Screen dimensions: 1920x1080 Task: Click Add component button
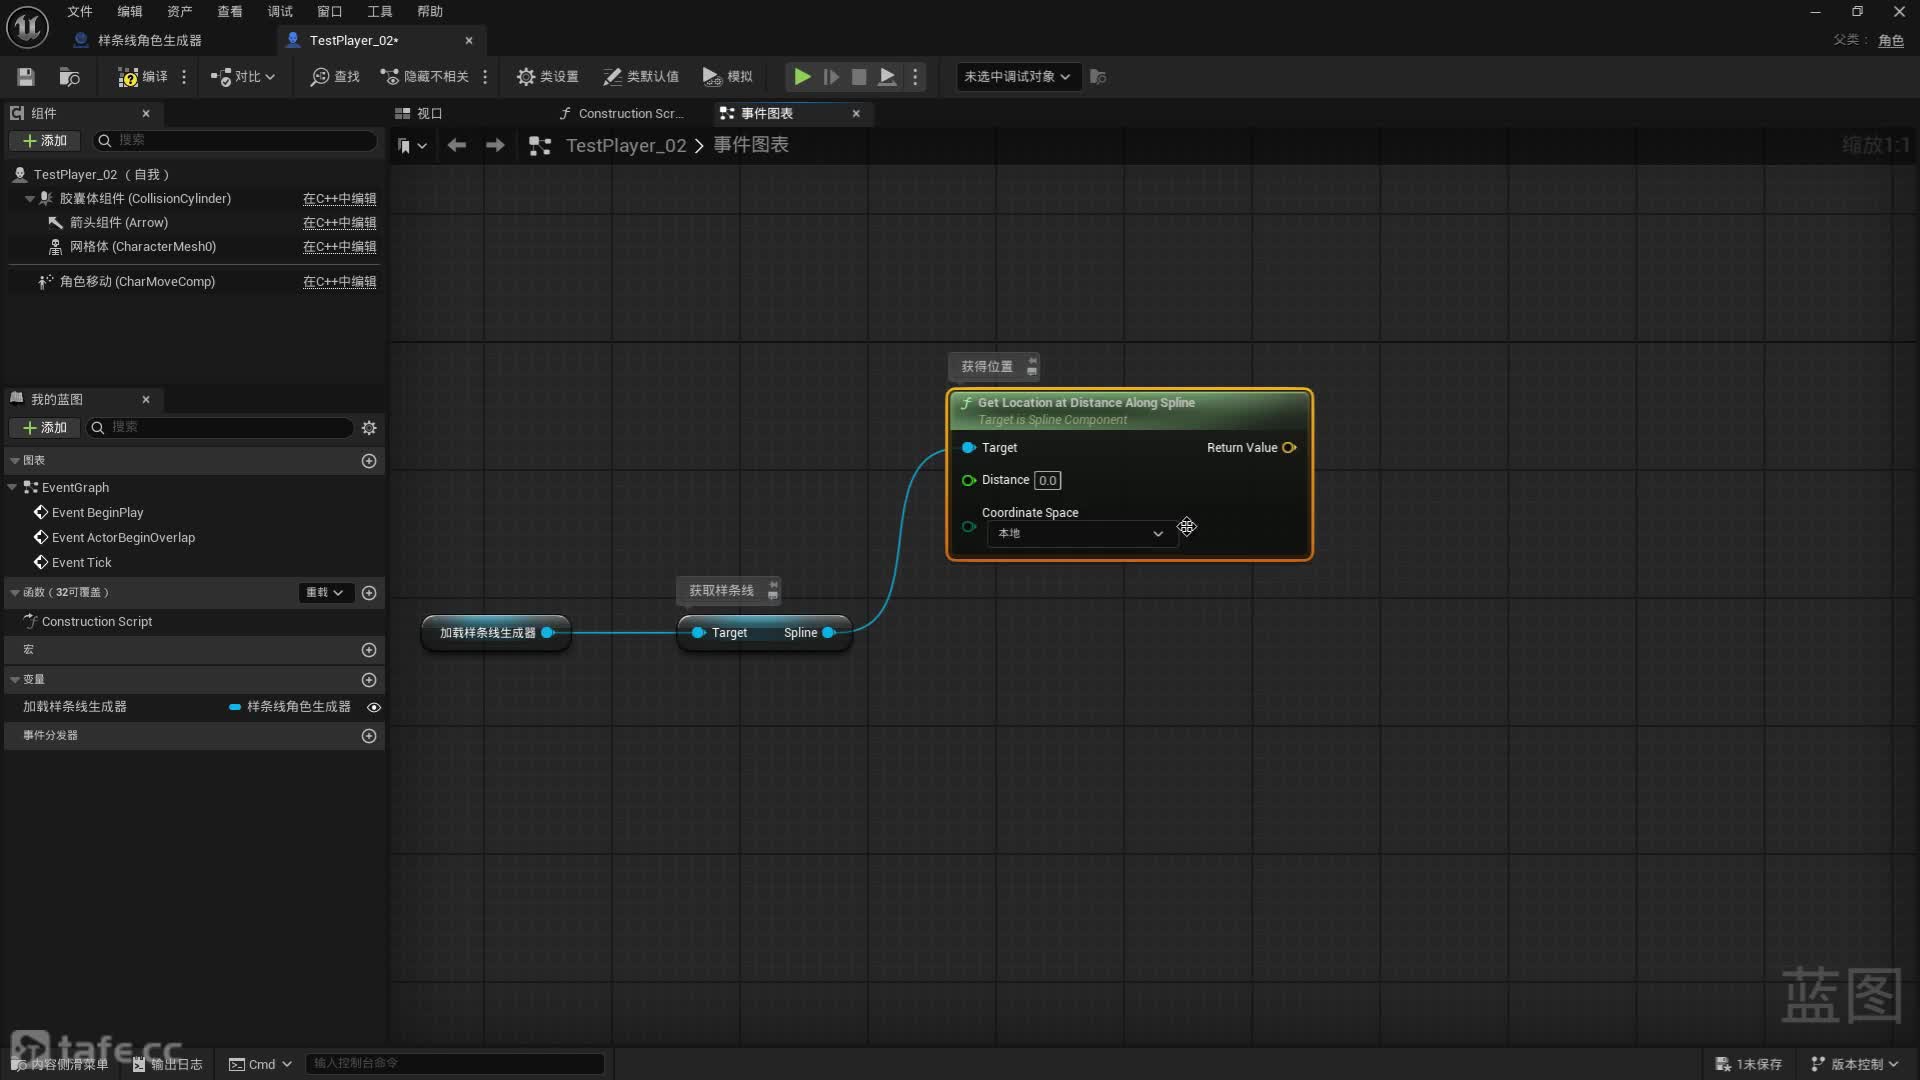click(45, 141)
